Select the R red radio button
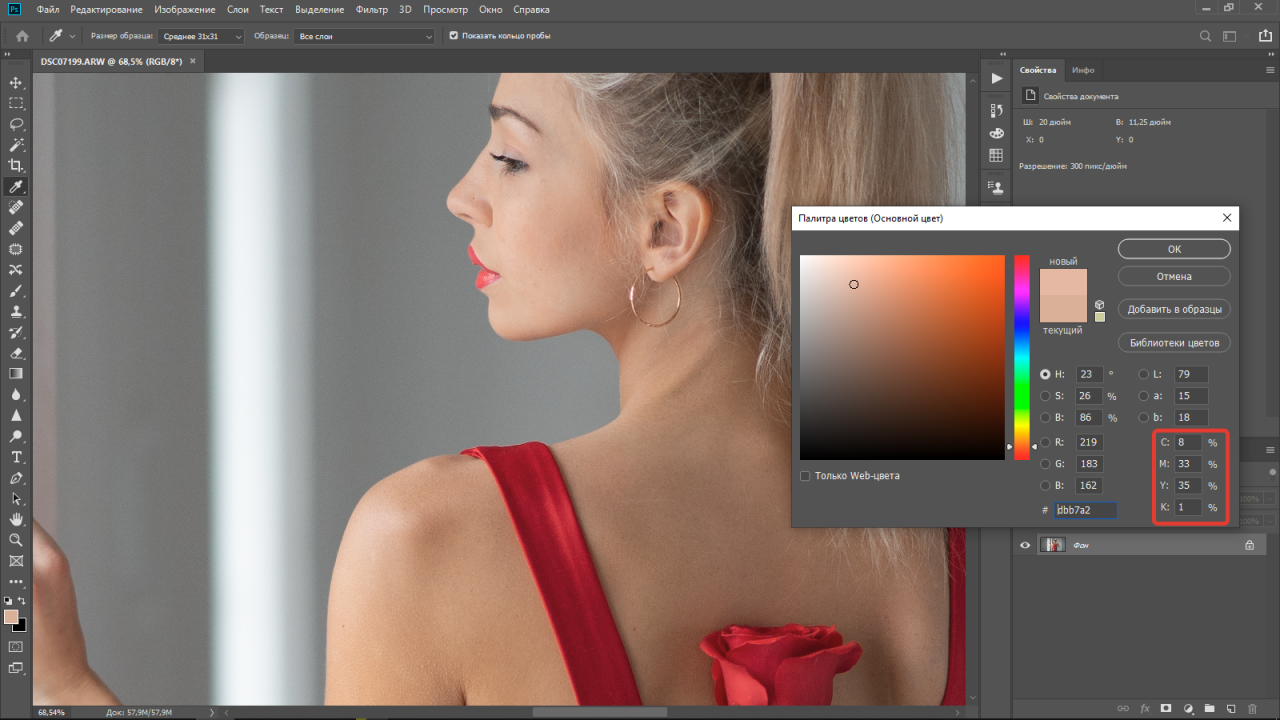Image resolution: width=1280 pixels, height=720 pixels. 1045,442
